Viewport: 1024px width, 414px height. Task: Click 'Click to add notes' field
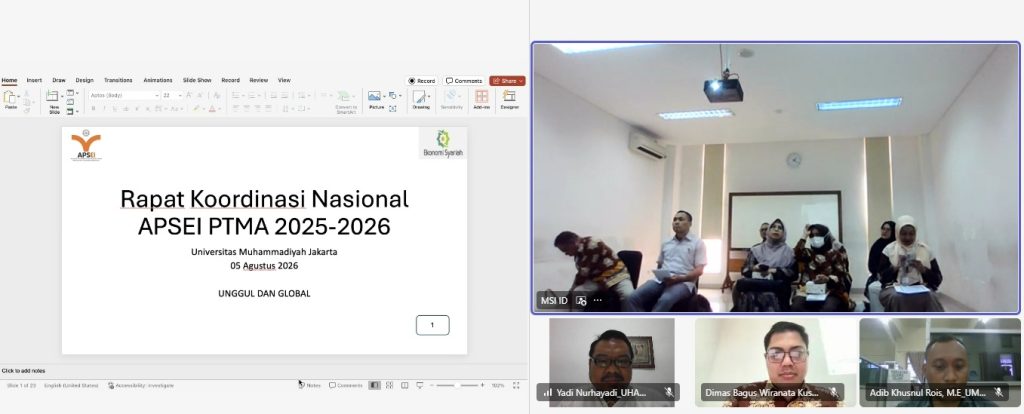[x=24, y=371]
